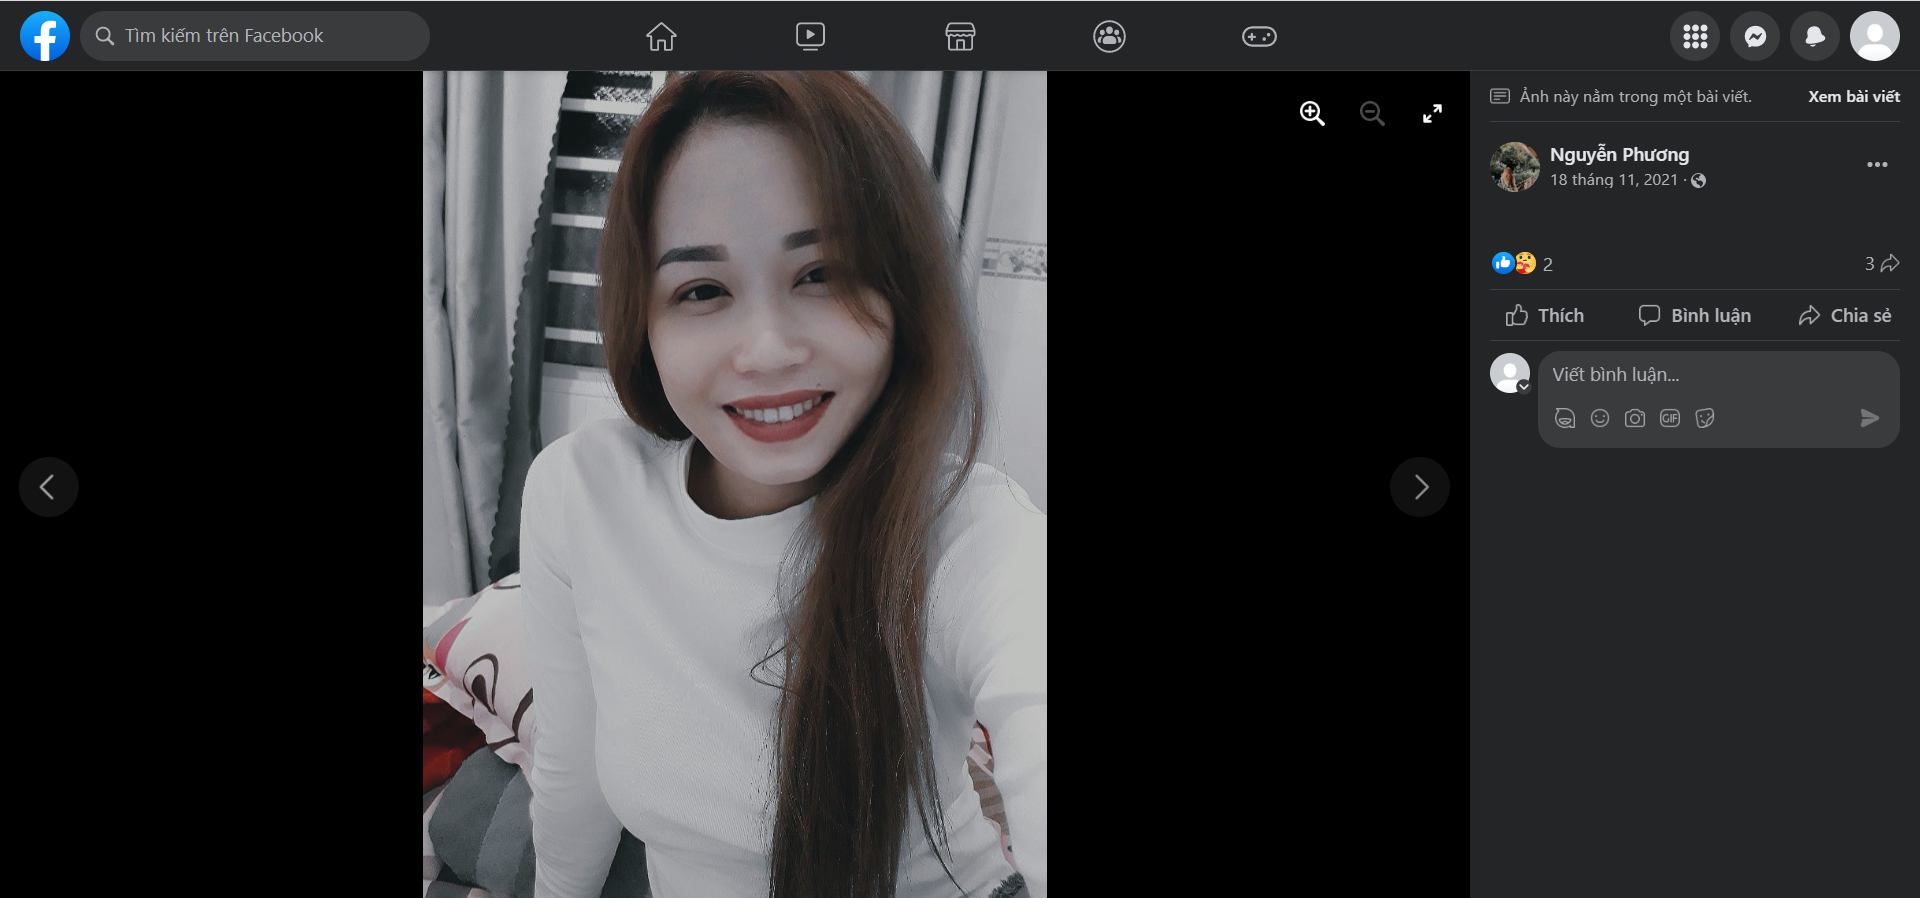The height and width of the screenshot is (898, 1920).
Task: Open the Xem bài viết link
Action: pyautogui.click(x=1853, y=97)
